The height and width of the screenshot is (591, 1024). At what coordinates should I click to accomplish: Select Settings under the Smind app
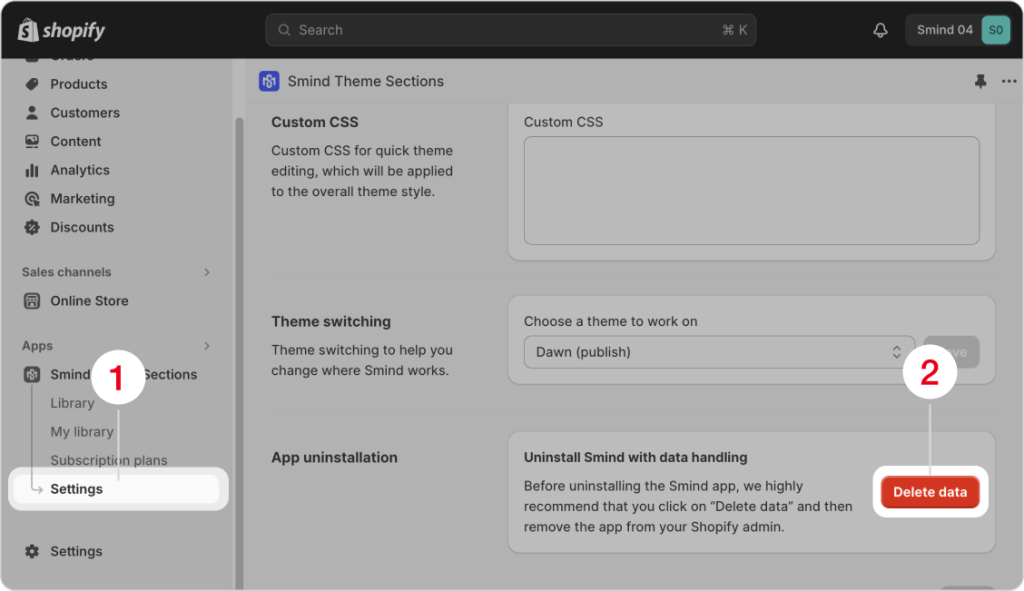[x=118, y=489]
